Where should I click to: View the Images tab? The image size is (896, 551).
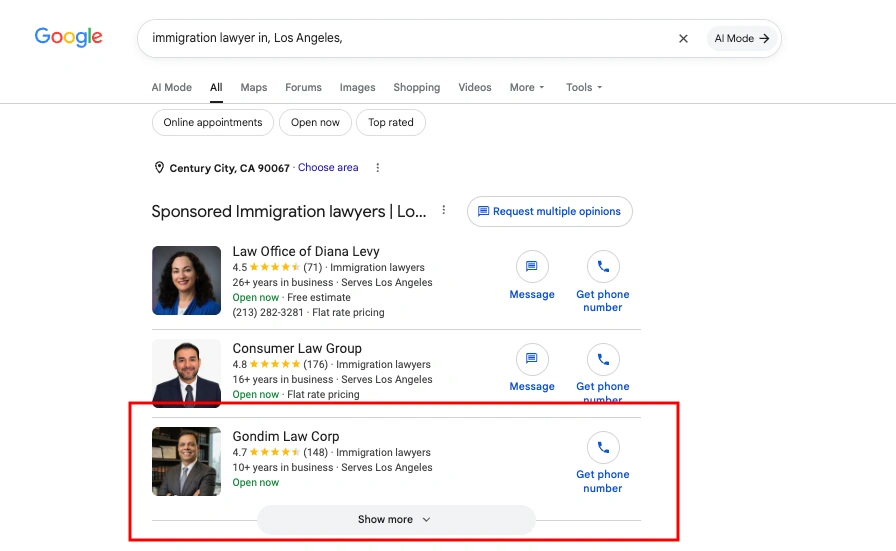pyautogui.click(x=357, y=87)
